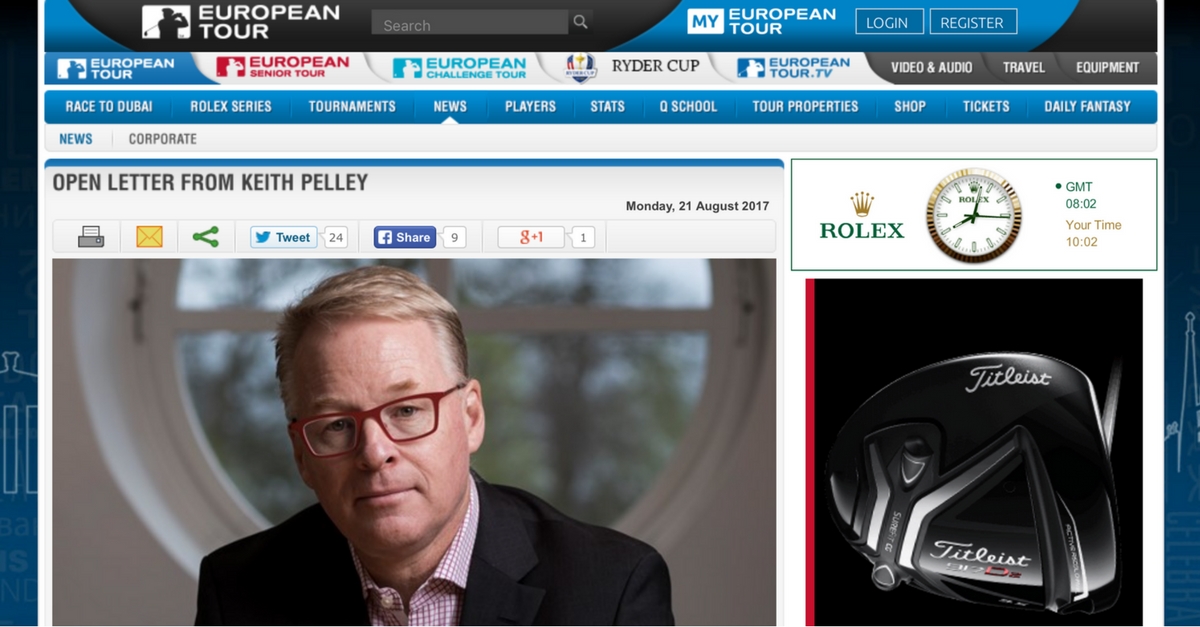Screen dimensions: 1200x627
Task: Open the Corporate news sub-tab
Action: coord(162,139)
